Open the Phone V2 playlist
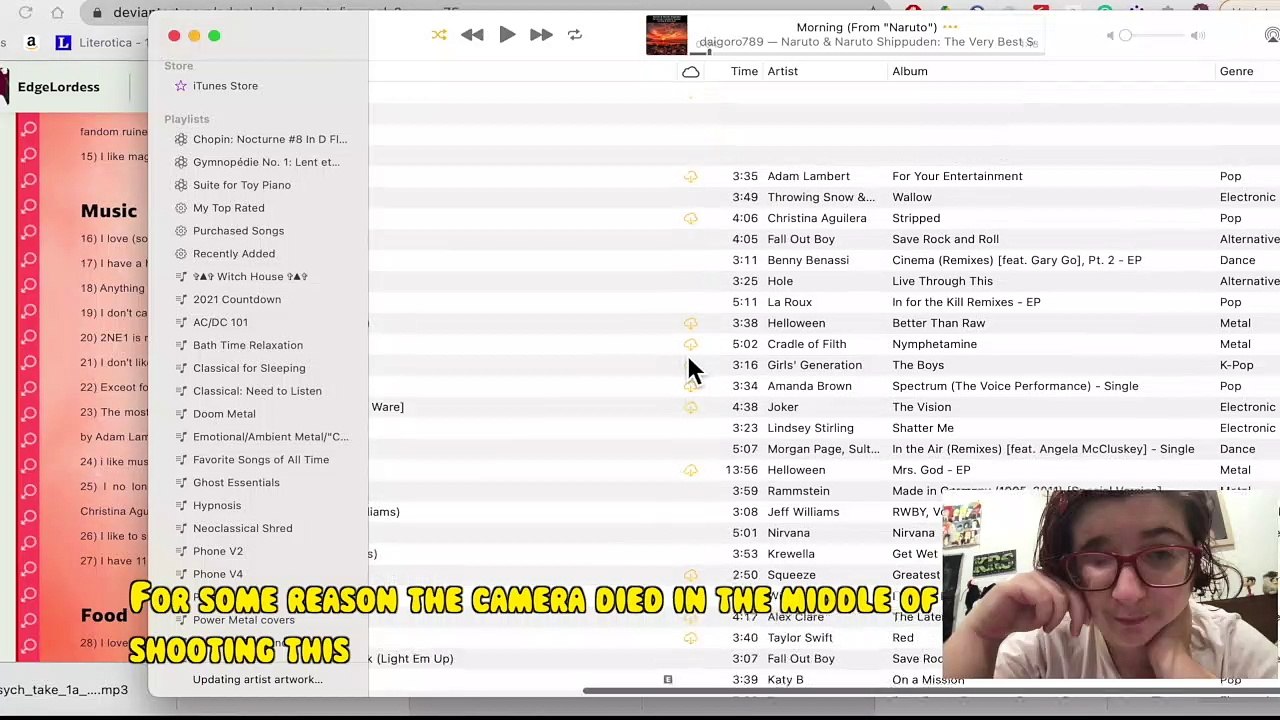Viewport: 1280px width, 720px height. [x=218, y=551]
